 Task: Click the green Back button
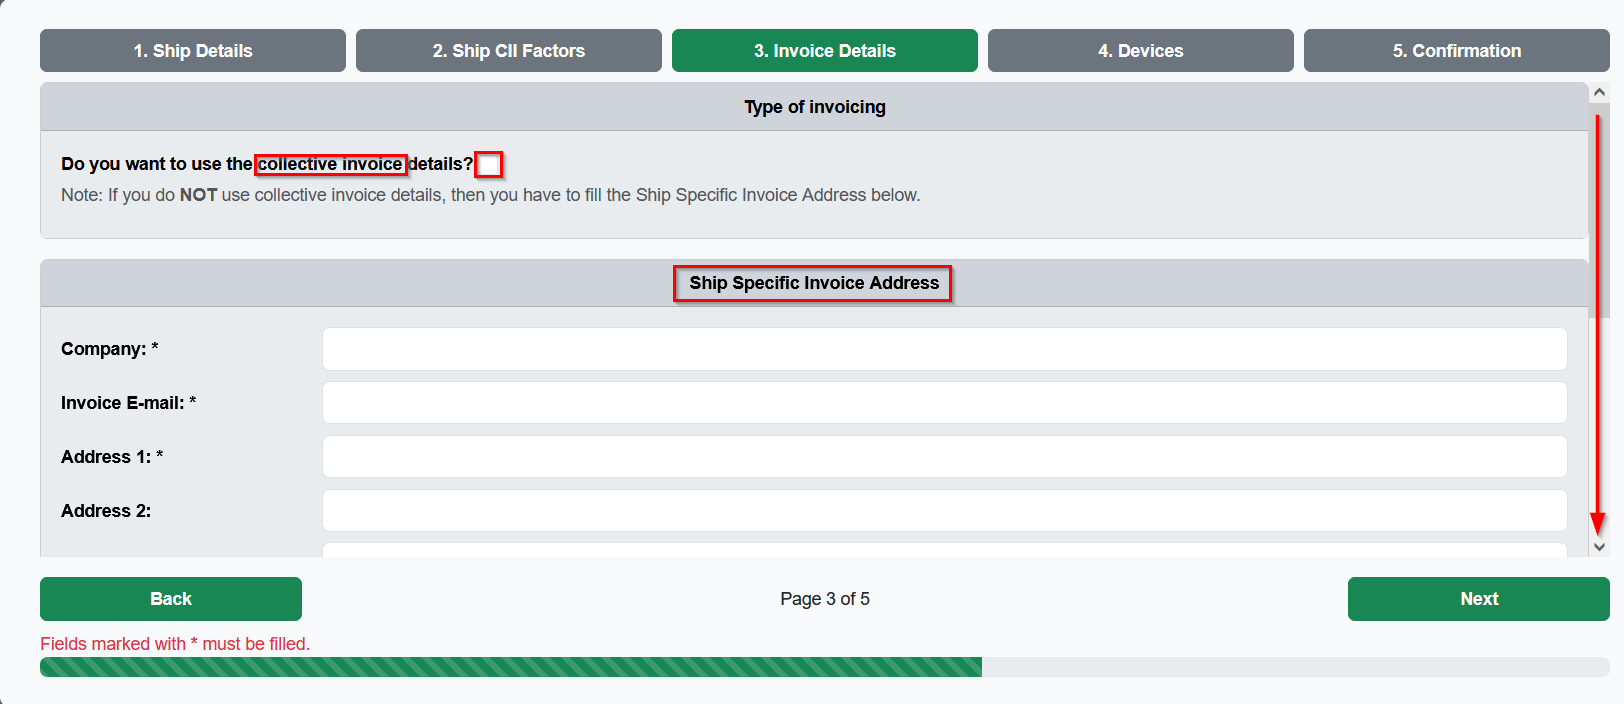[x=171, y=599]
